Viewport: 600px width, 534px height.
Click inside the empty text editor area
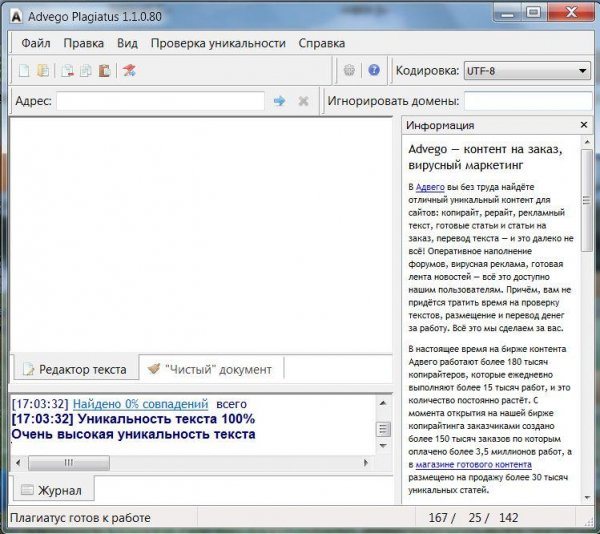201,235
